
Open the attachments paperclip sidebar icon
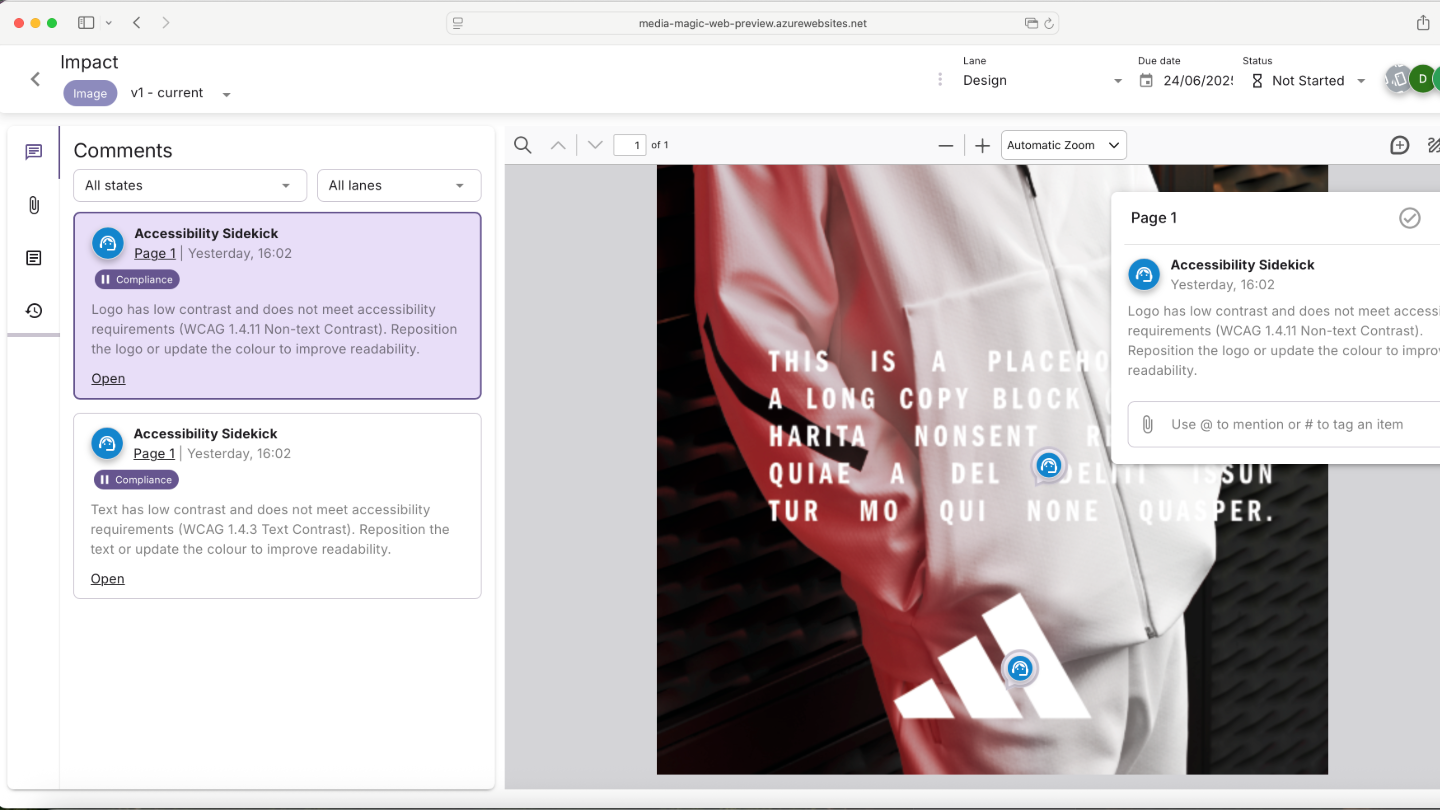34,205
